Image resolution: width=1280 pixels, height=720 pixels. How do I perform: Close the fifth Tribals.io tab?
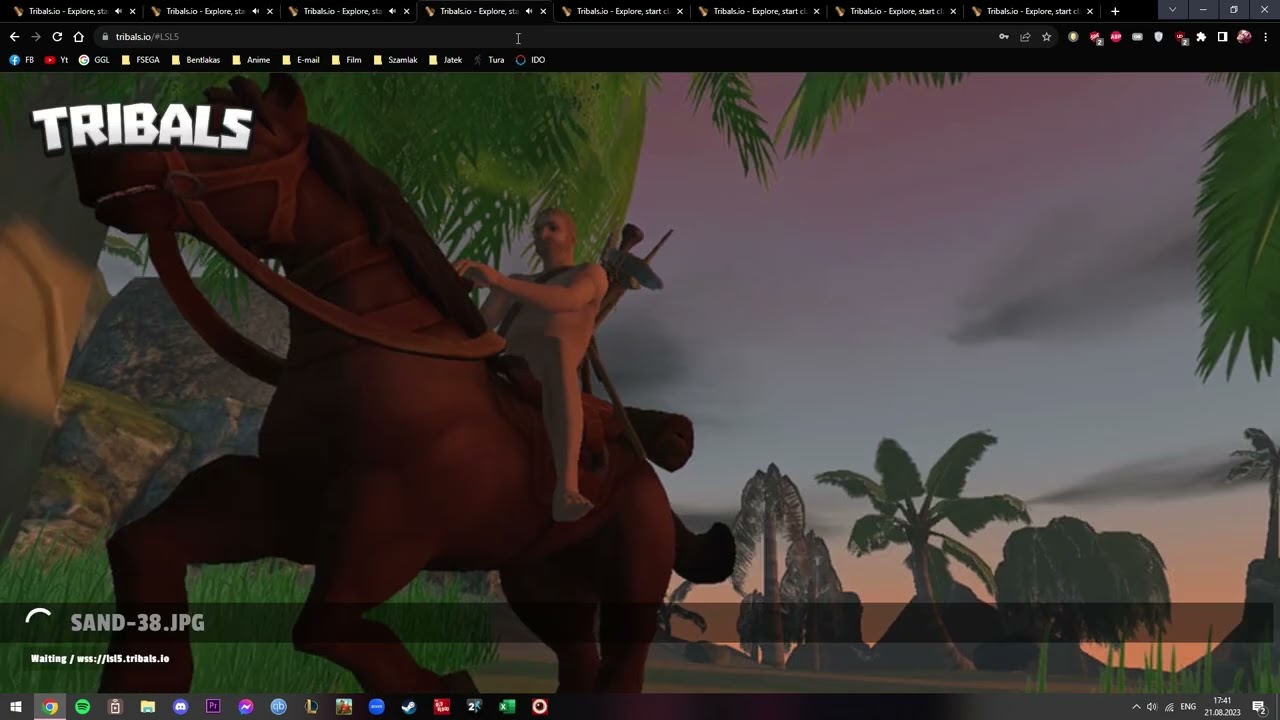click(680, 11)
